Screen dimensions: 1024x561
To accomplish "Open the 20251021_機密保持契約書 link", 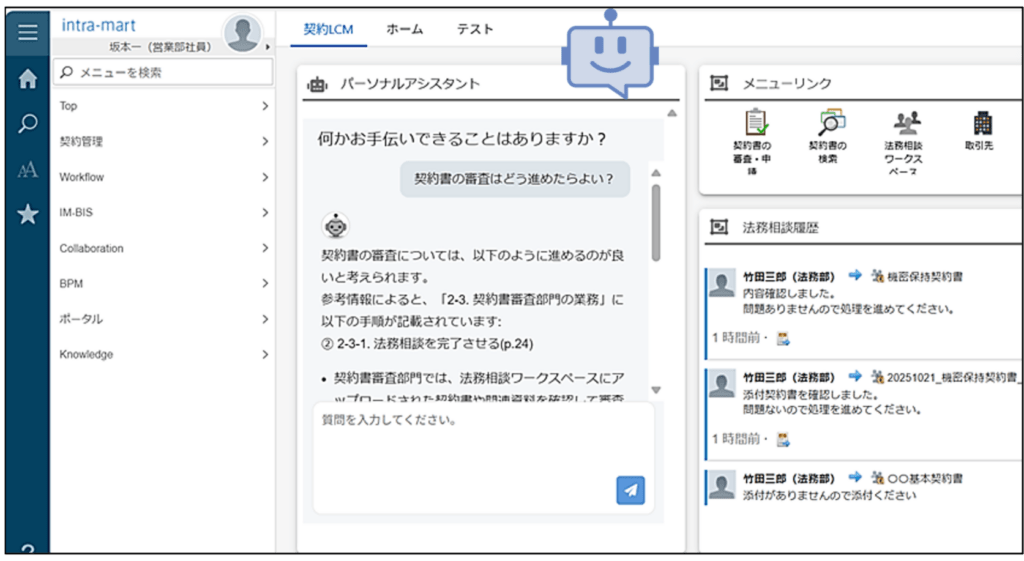I will click(952, 377).
